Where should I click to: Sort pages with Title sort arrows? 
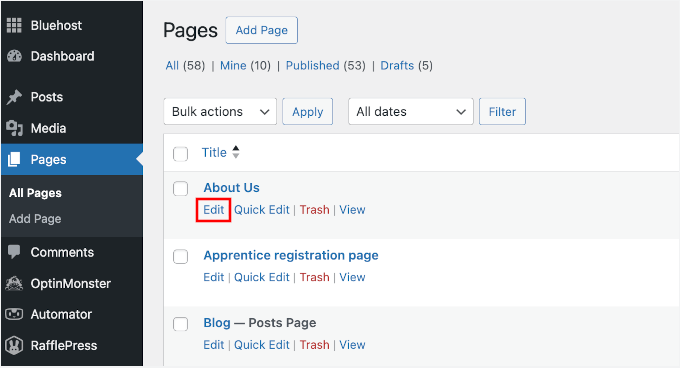tap(235, 152)
